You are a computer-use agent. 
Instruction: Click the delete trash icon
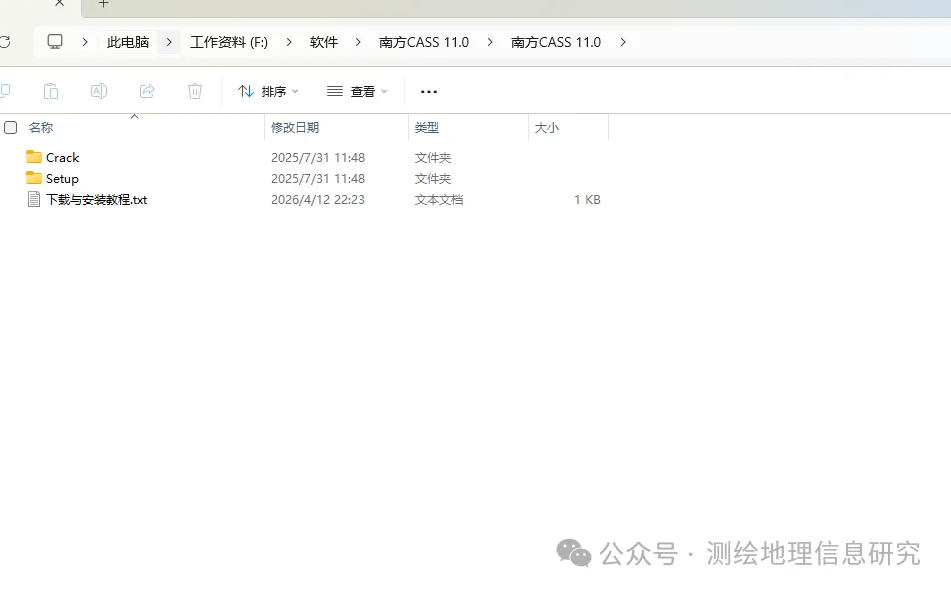[x=195, y=92]
